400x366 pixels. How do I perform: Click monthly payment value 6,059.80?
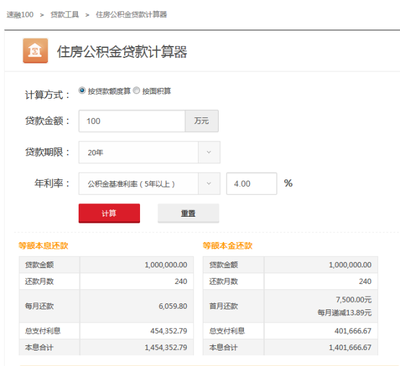pos(173,306)
